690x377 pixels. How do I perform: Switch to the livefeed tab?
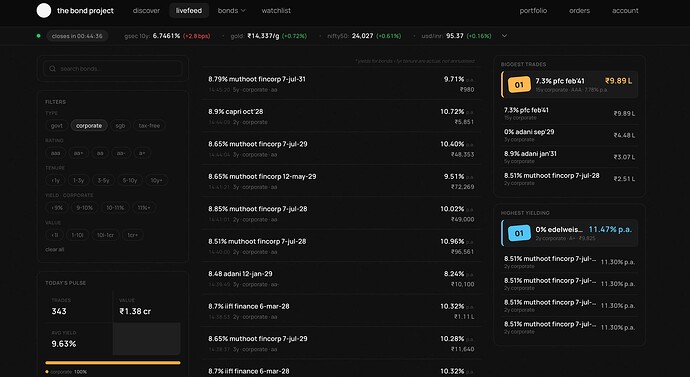[189, 11]
